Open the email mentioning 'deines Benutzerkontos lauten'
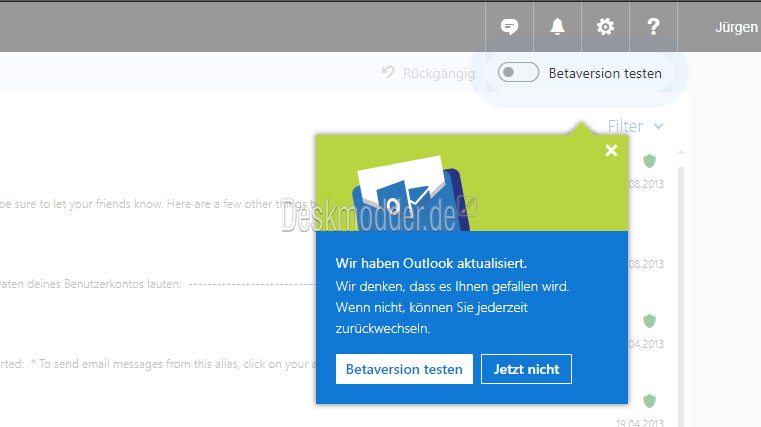Screen dimensions: 761x427 tap(158, 284)
